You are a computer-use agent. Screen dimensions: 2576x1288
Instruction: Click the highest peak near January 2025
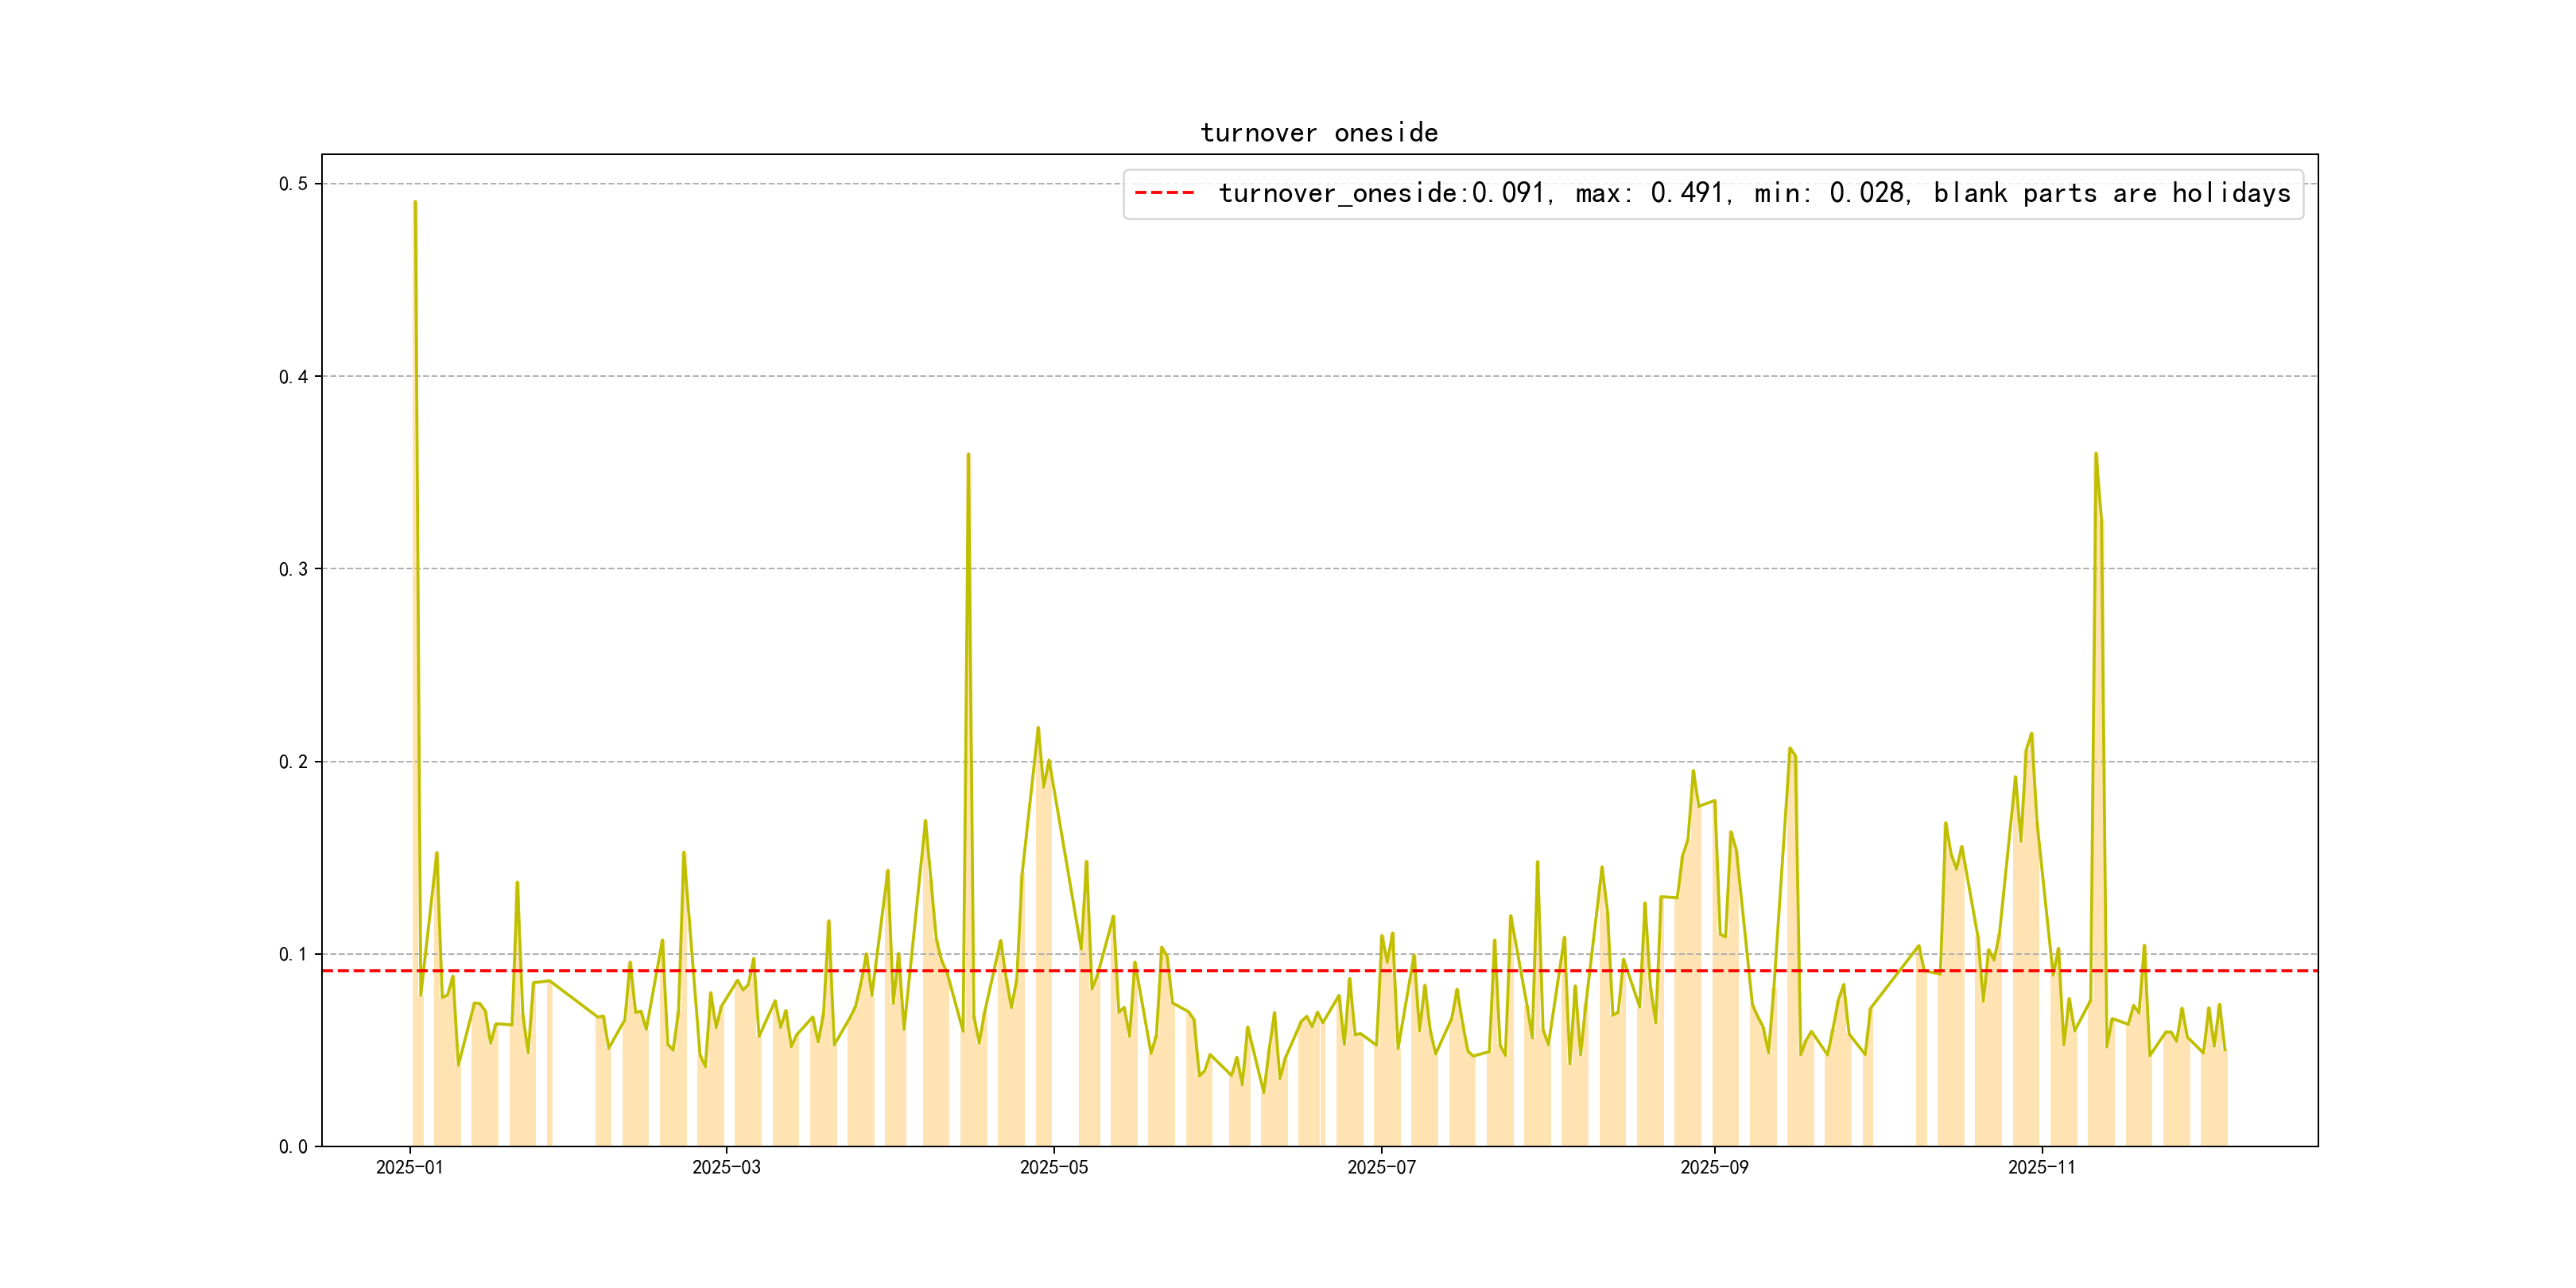coord(415,203)
